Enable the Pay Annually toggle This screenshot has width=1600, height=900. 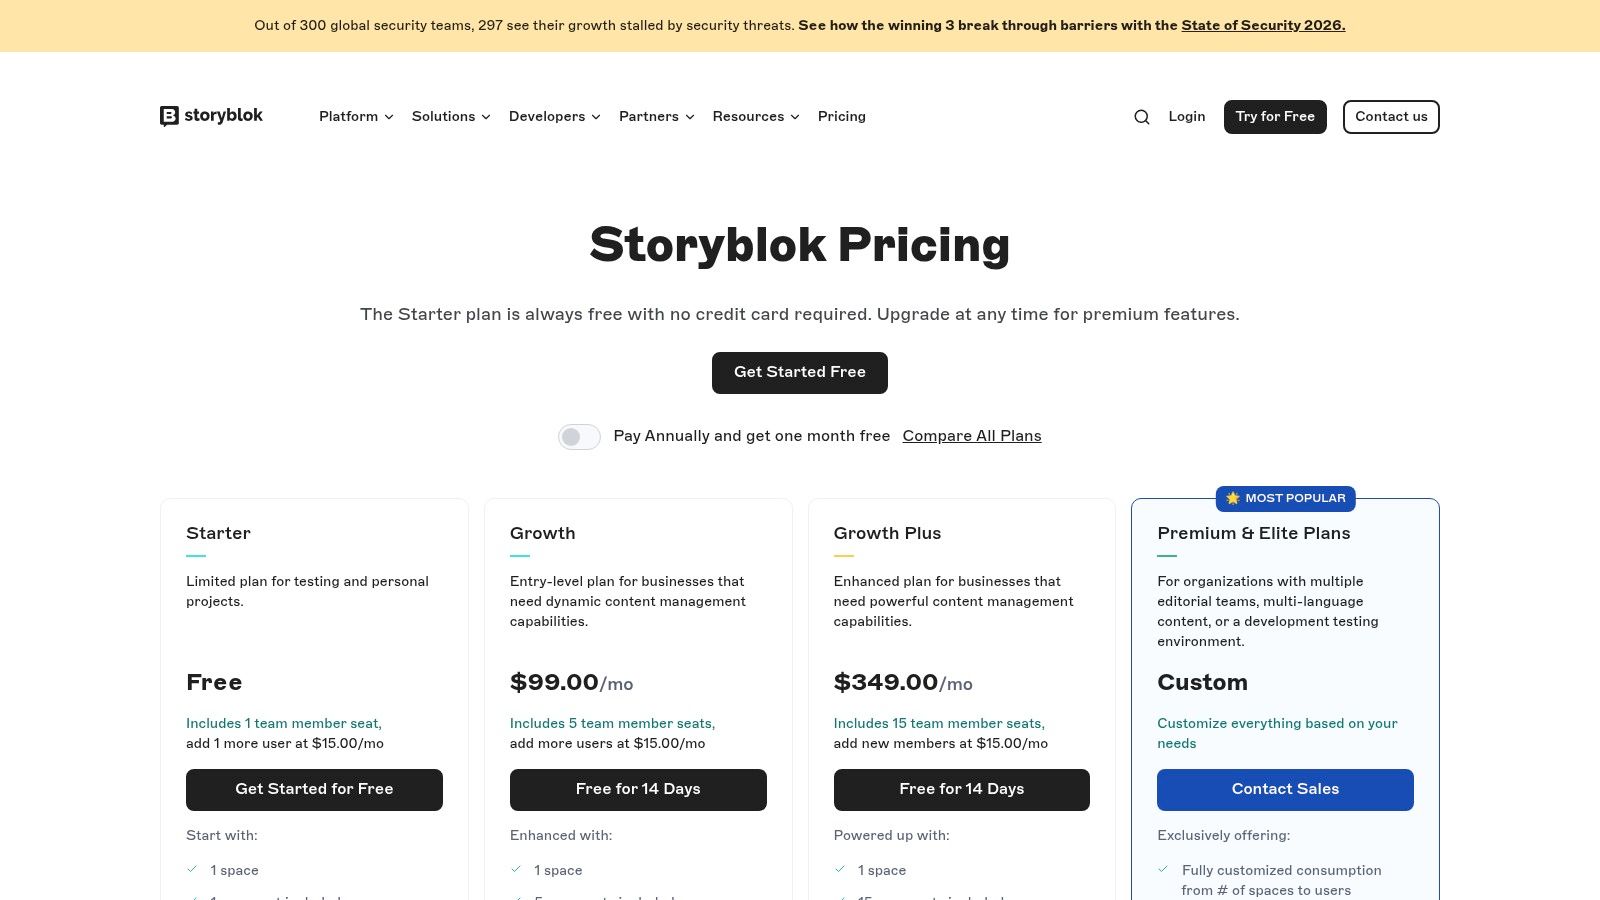click(579, 437)
